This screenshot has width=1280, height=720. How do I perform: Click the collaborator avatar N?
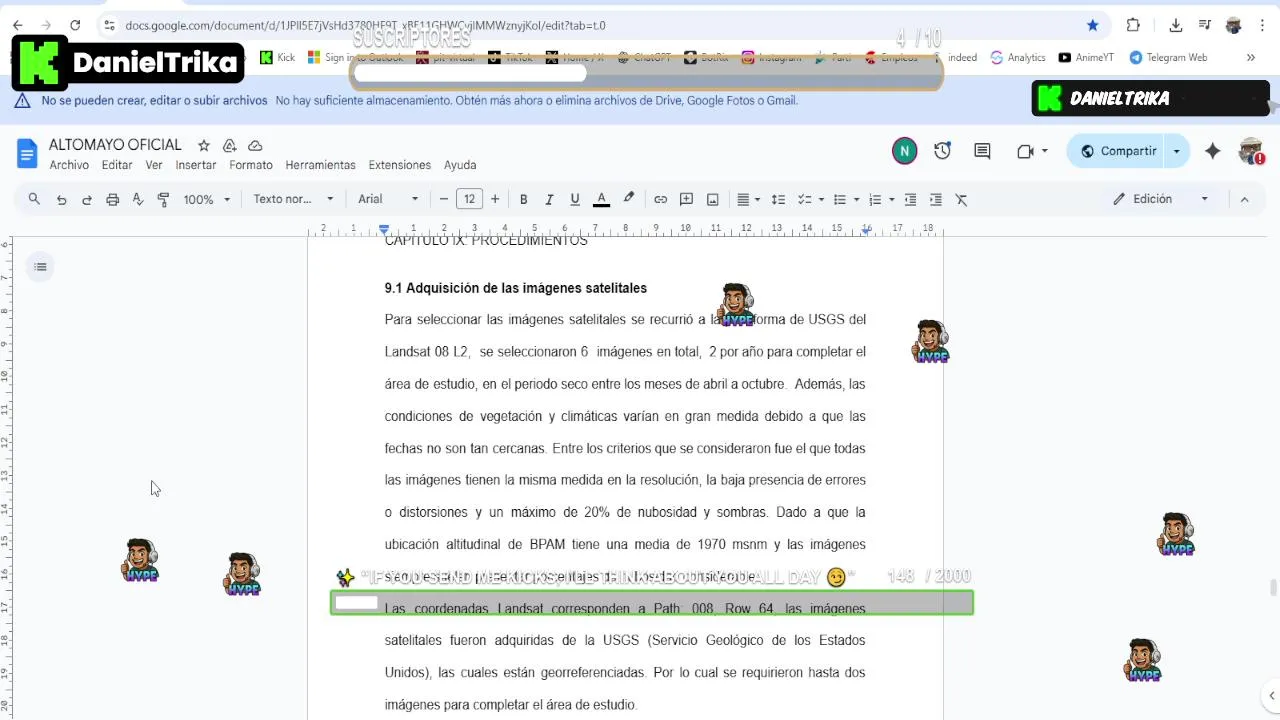coord(904,151)
